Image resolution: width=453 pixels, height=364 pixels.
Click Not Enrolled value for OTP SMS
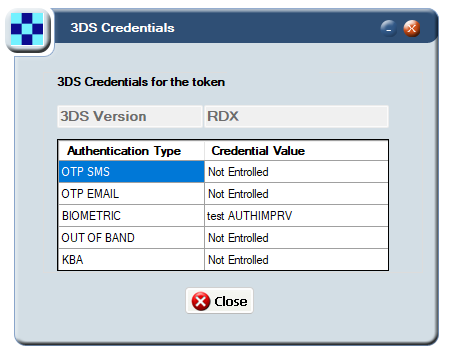click(x=238, y=172)
